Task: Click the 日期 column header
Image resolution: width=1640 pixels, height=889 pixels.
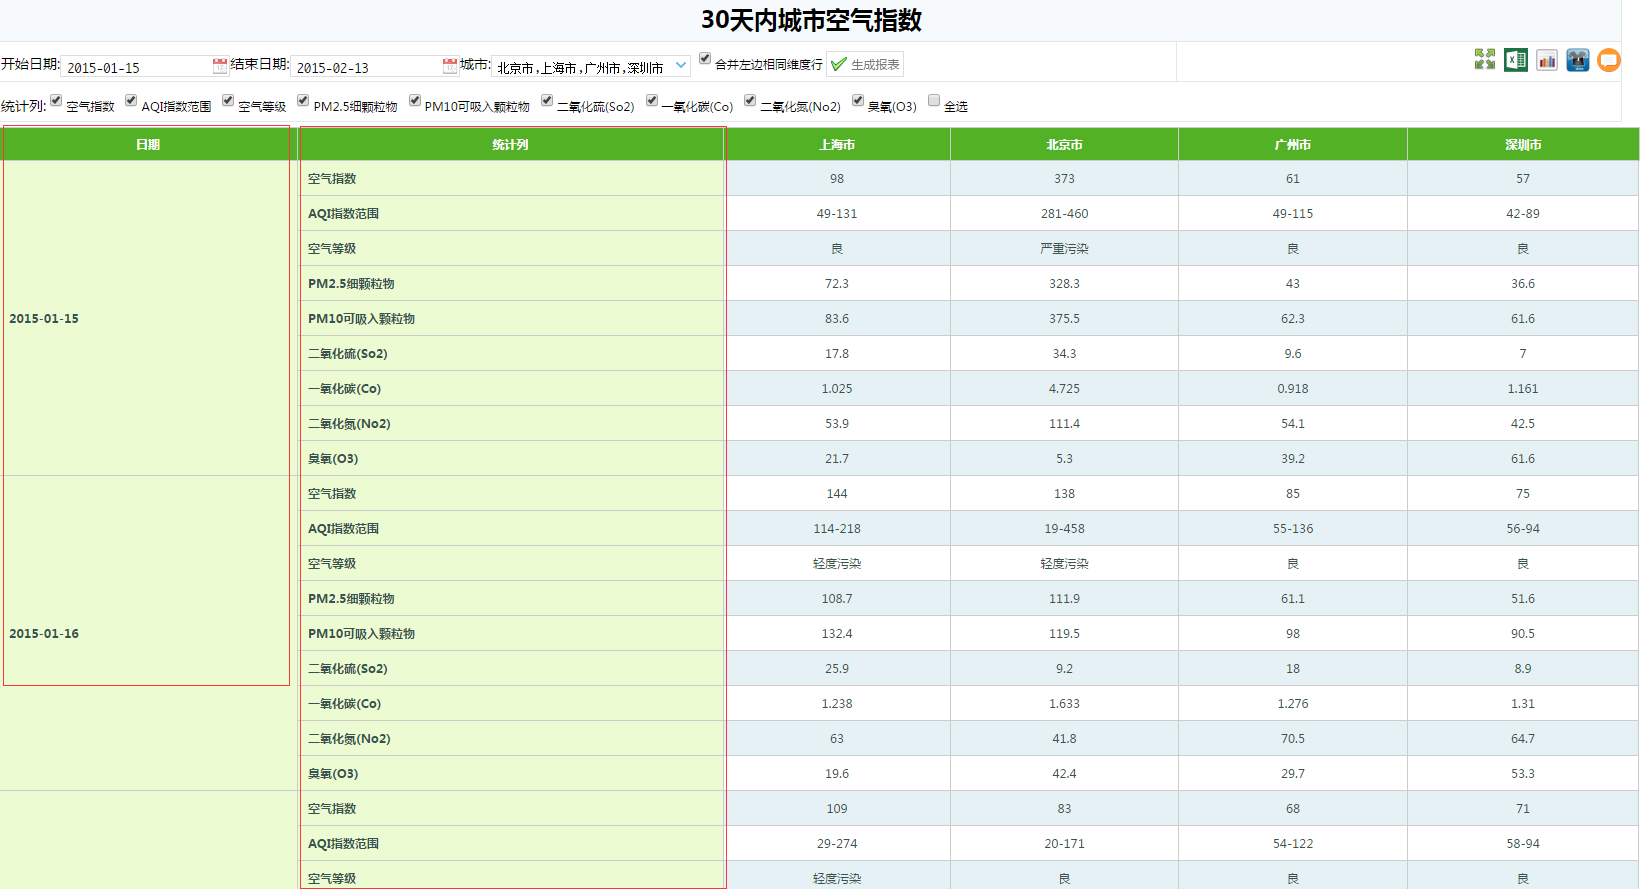Action: [x=147, y=144]
